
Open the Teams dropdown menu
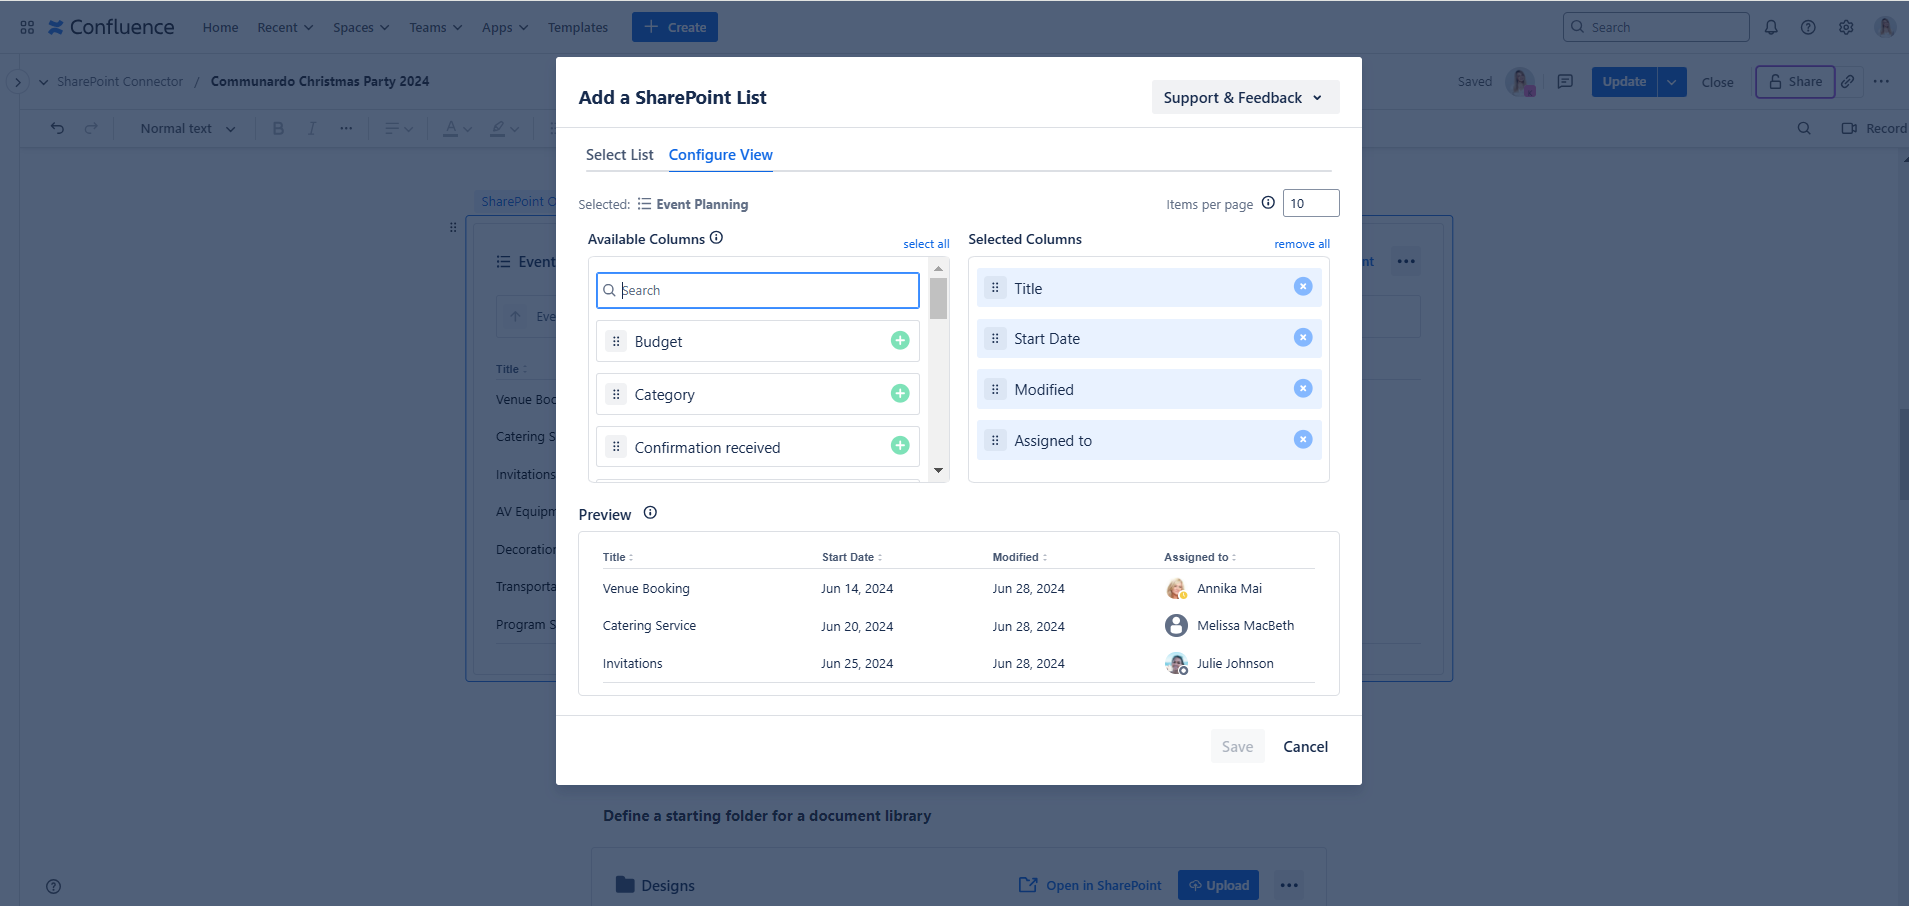click(x=435, y=27)
